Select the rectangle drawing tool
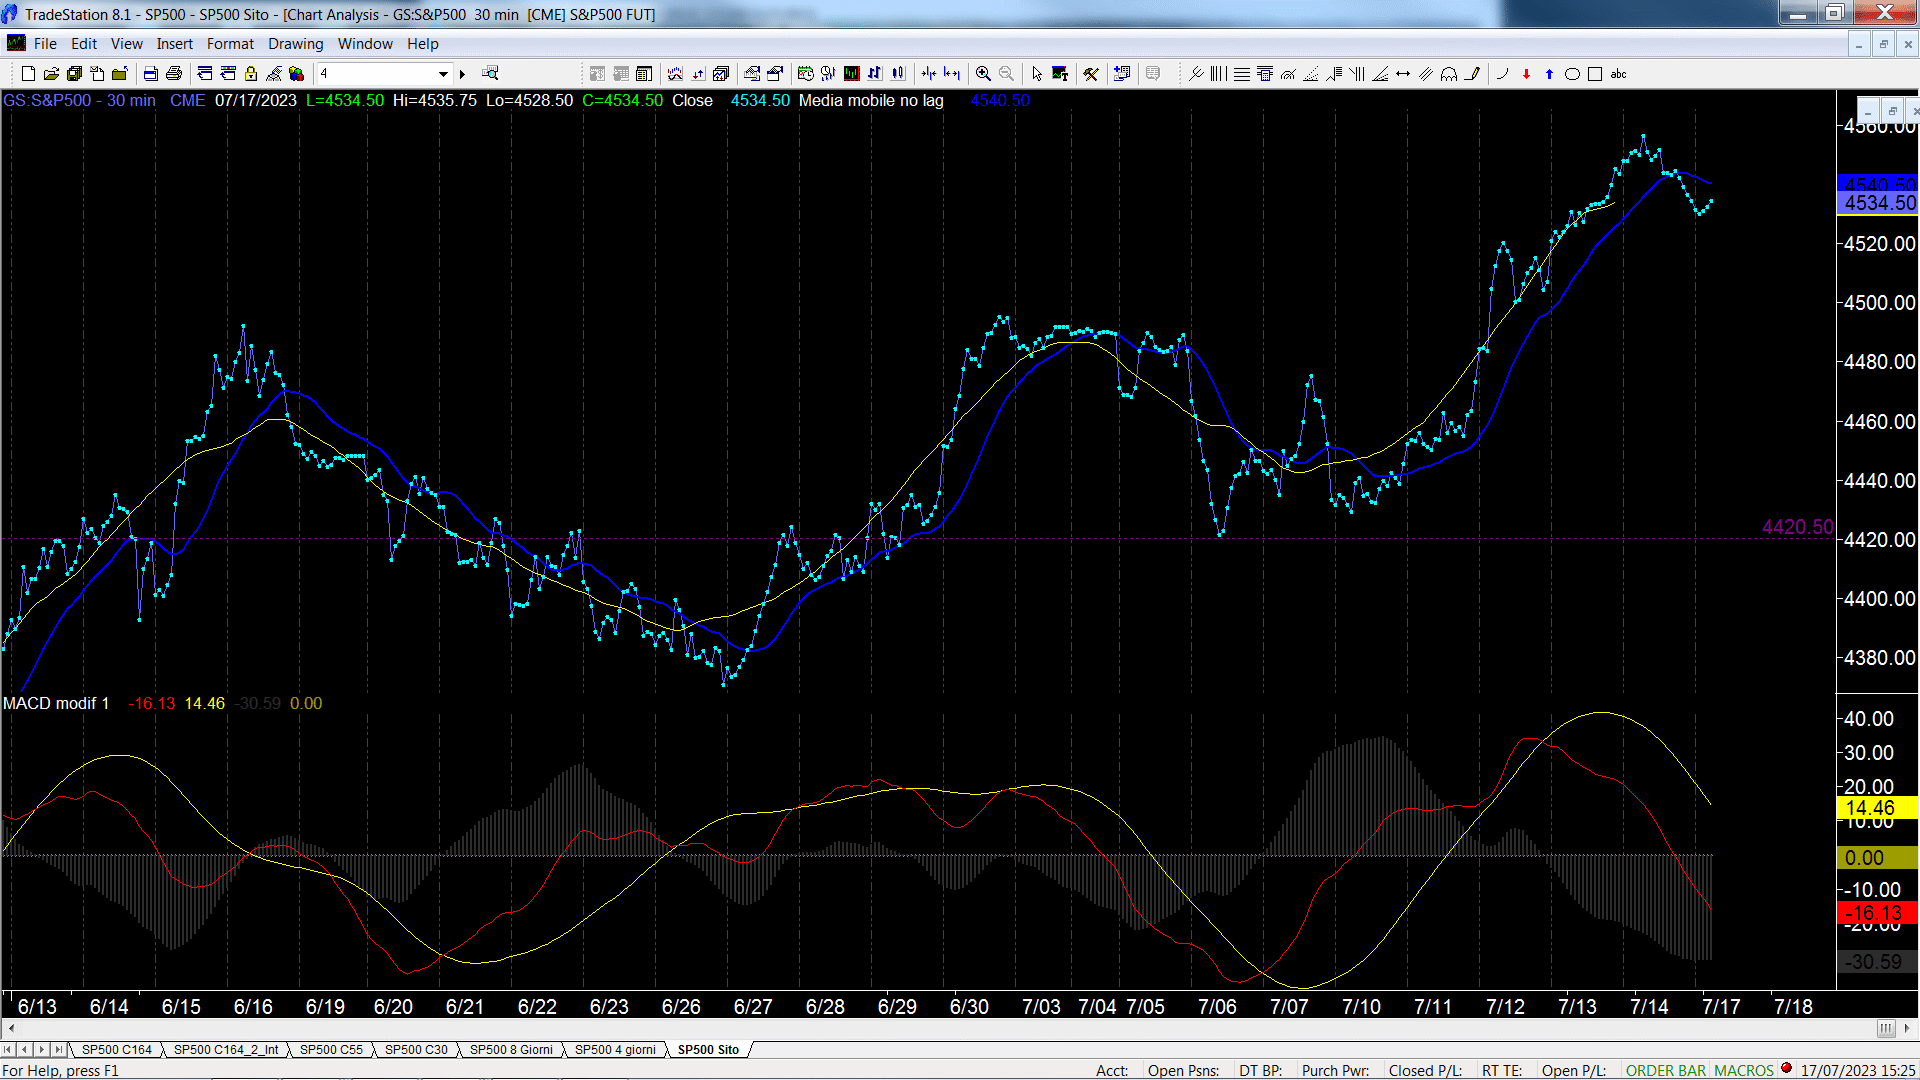This screenshot has width=1920, height=1080. coord(1595,74)
